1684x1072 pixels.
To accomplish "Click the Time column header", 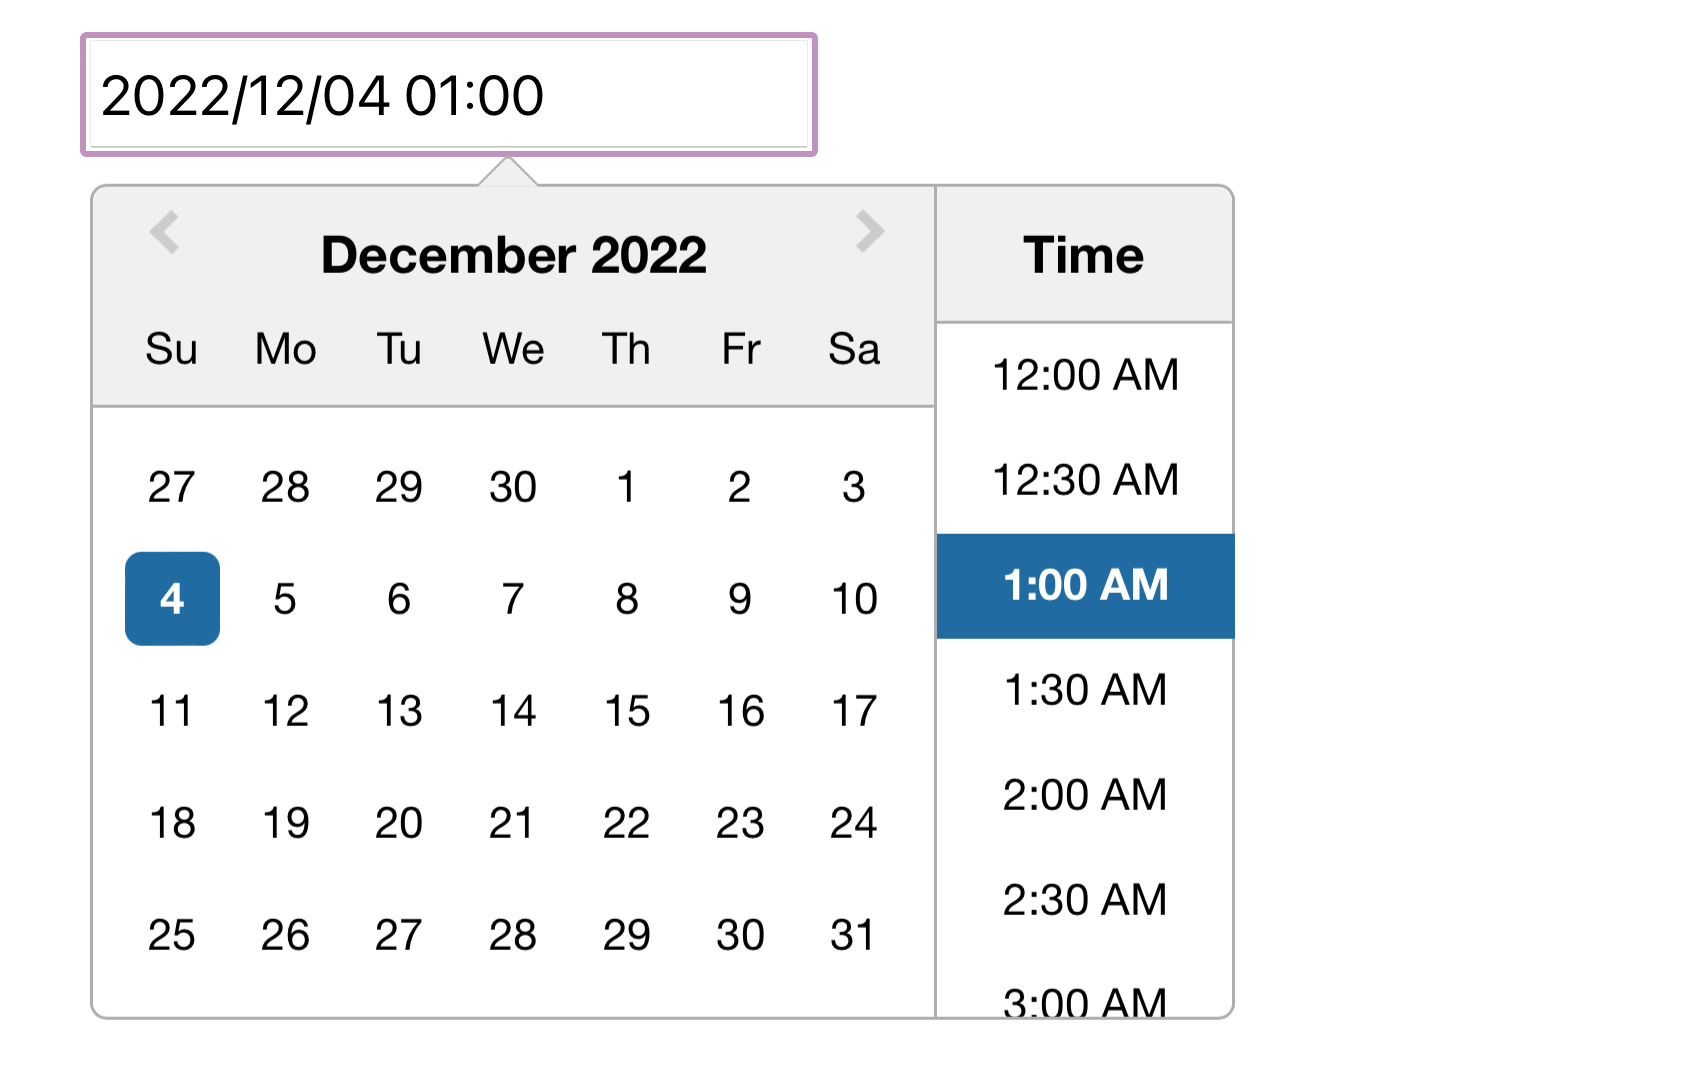I will tap(1085, 255).
